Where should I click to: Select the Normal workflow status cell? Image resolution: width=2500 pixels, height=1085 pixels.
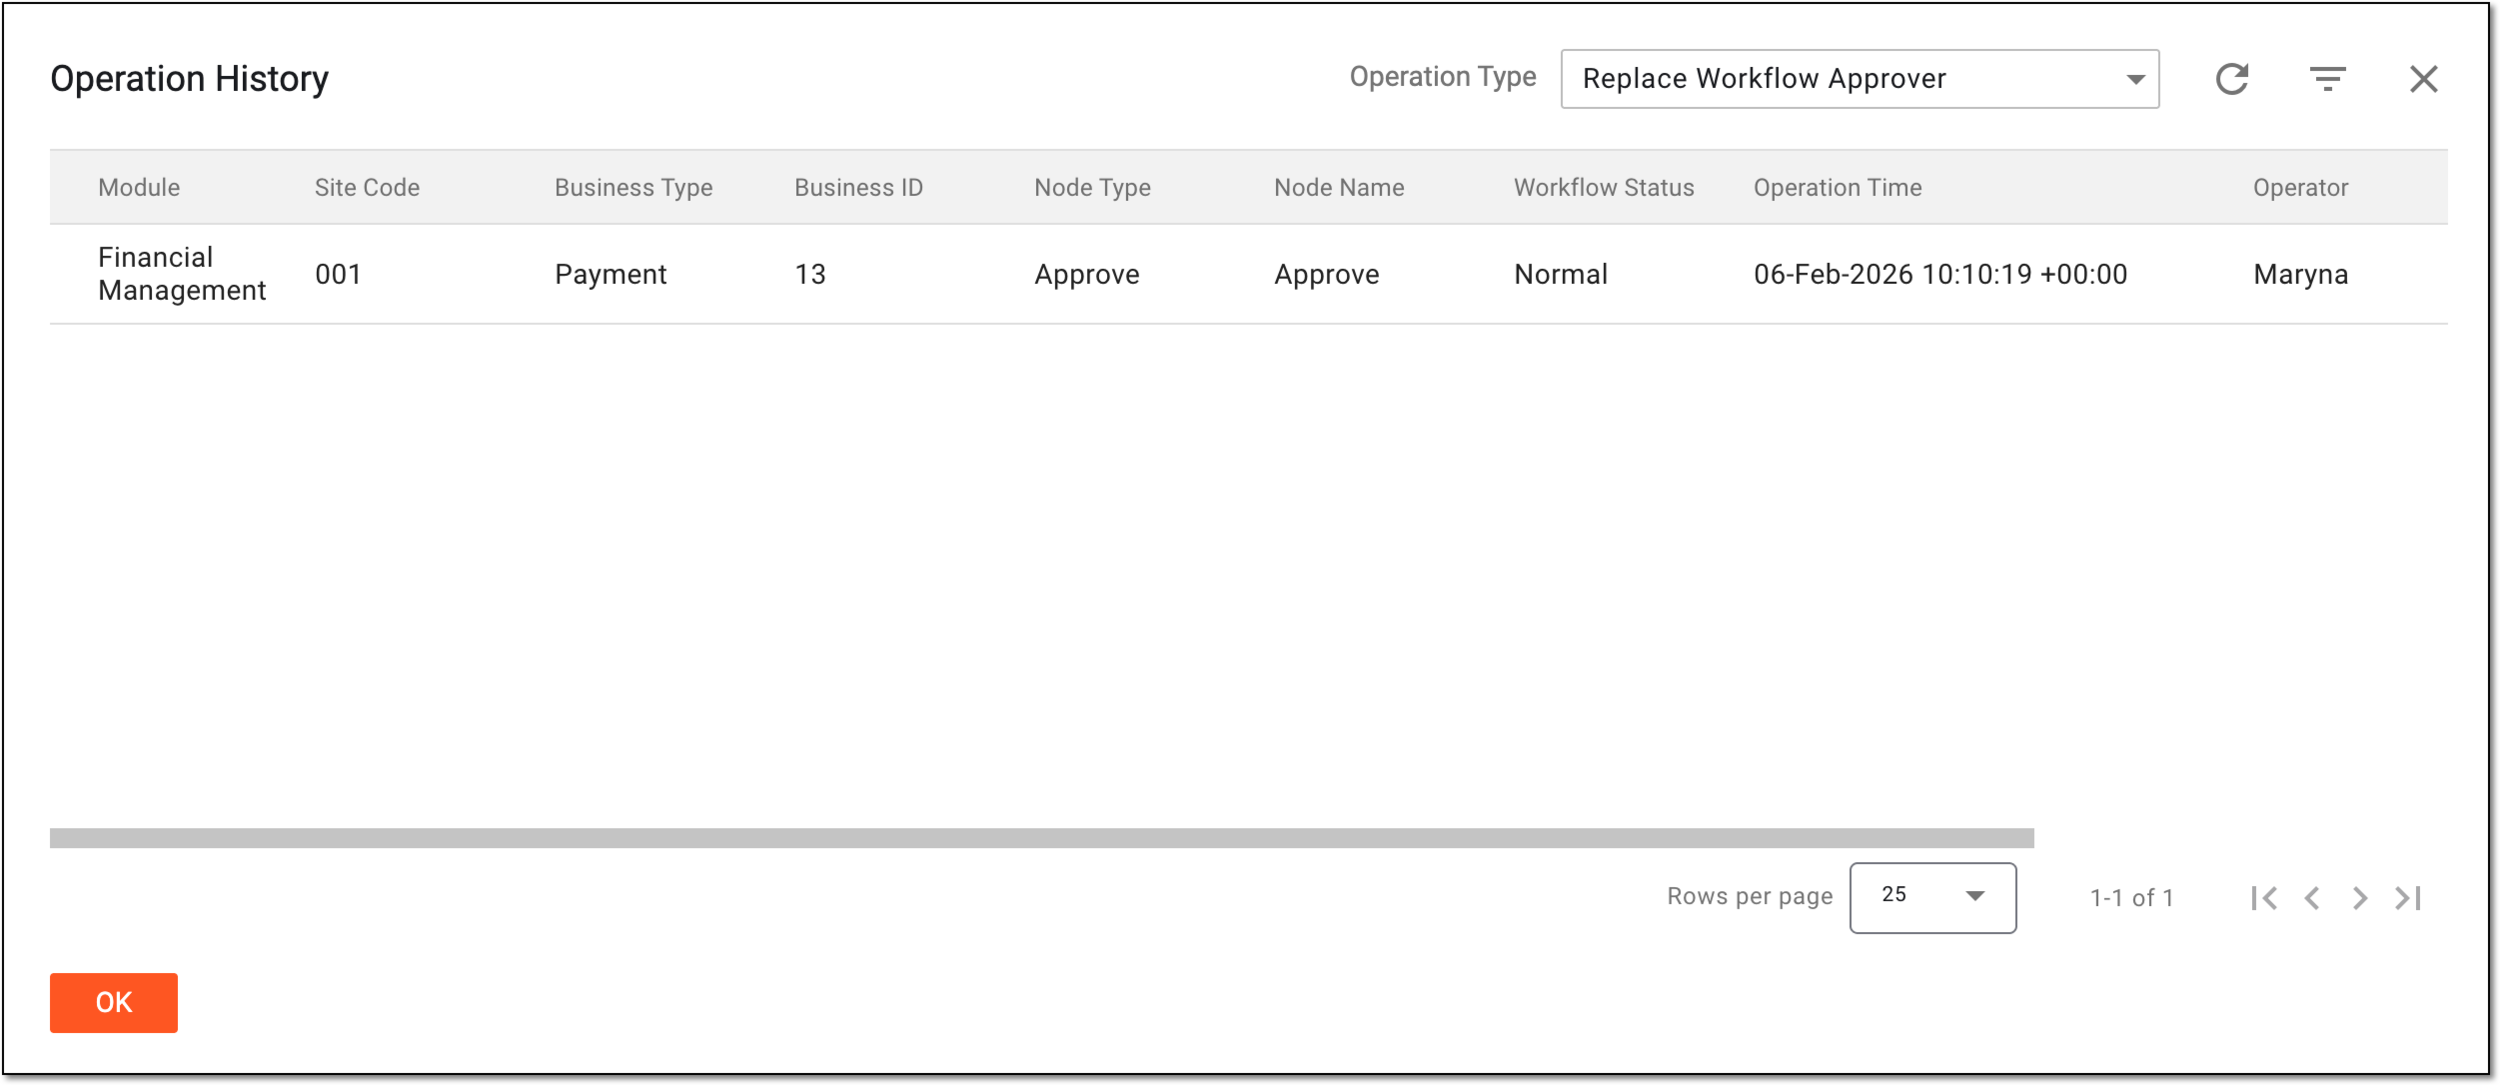click(x=1561, y=275)
